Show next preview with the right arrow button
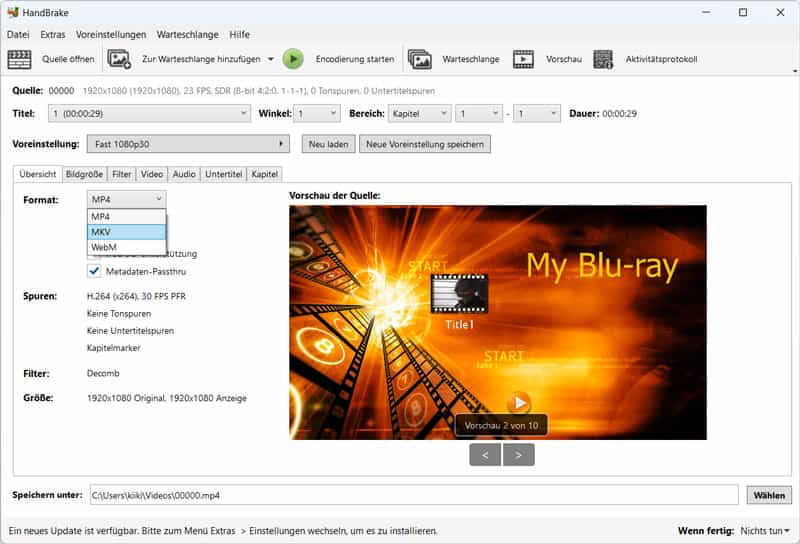 tap(518, 454)
